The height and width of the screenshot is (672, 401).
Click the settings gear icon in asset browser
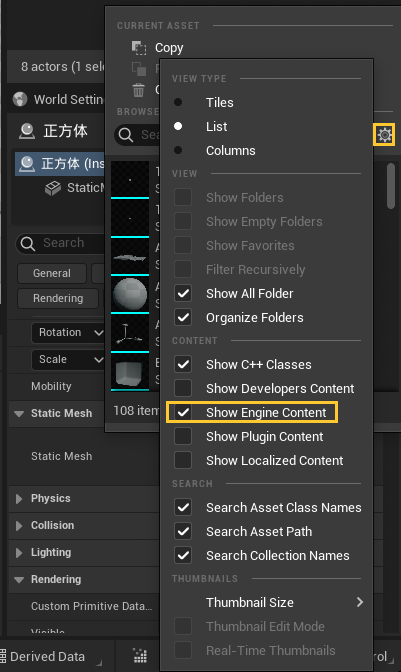tap(384, 135)
